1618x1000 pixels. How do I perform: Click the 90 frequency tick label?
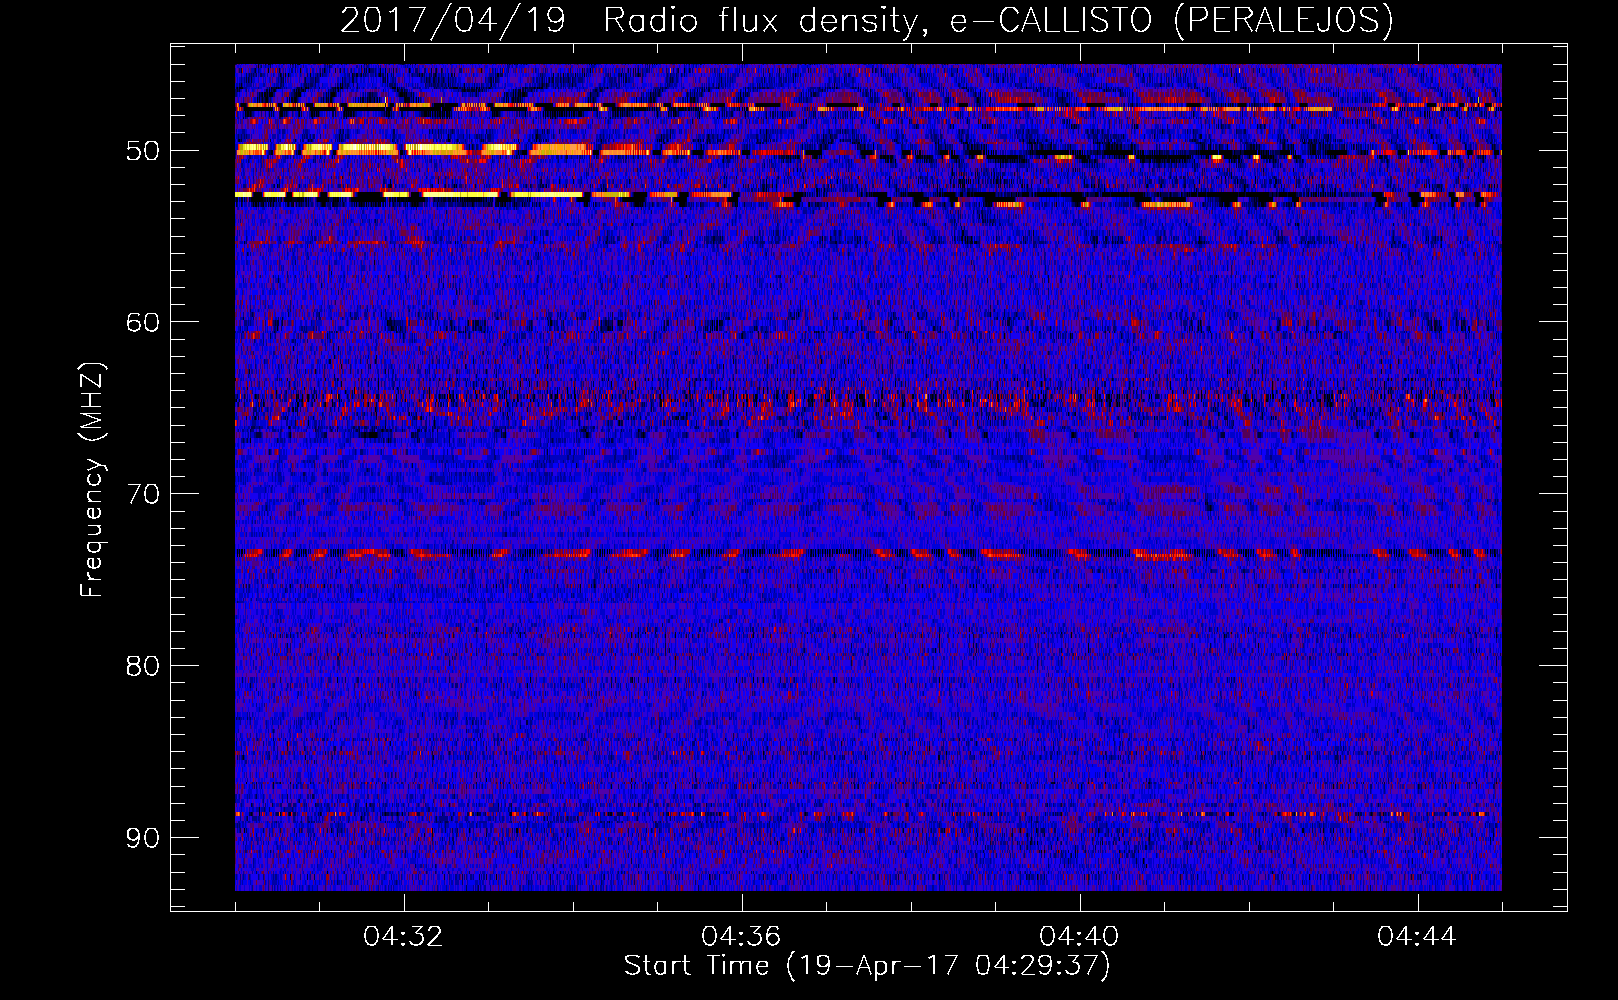point(142,837)
